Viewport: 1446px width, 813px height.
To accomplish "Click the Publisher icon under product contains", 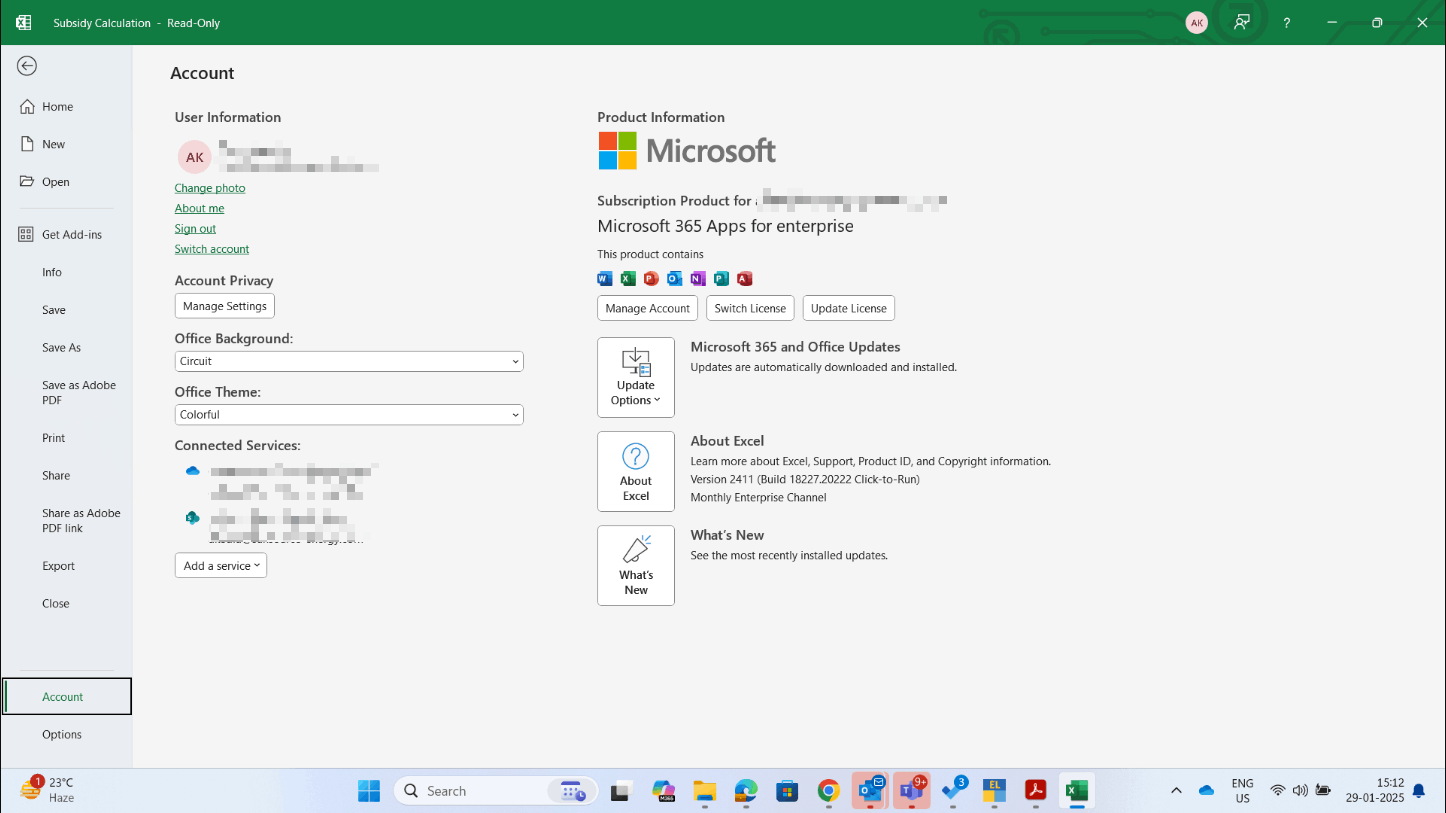I will coord(721,279).
